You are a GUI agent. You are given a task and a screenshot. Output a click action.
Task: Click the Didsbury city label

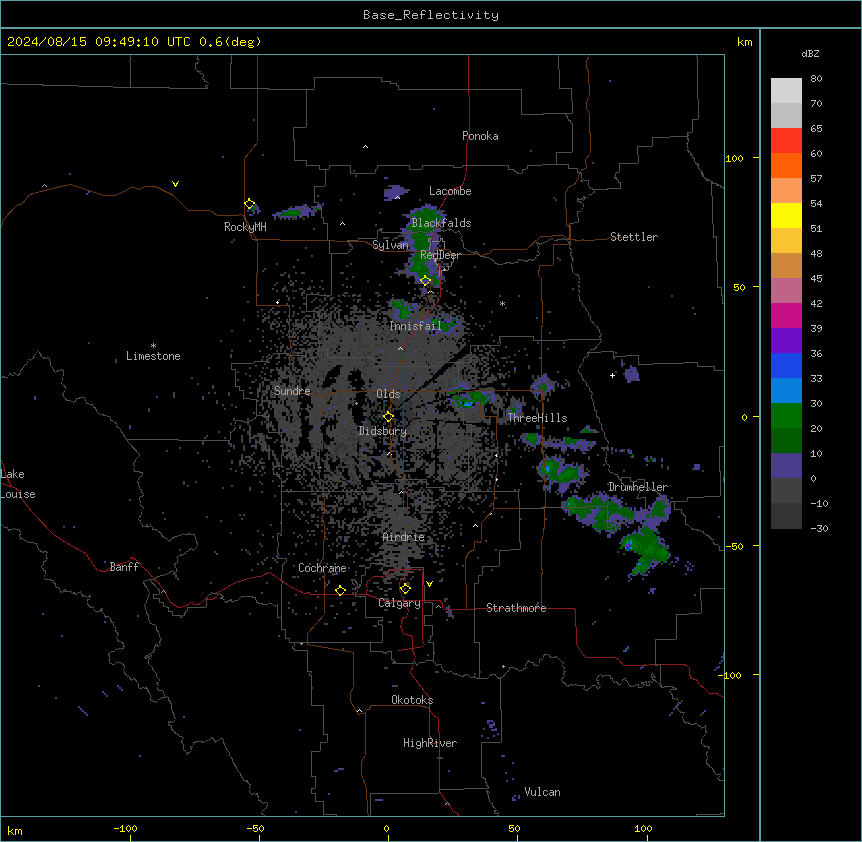click(383, 431)
